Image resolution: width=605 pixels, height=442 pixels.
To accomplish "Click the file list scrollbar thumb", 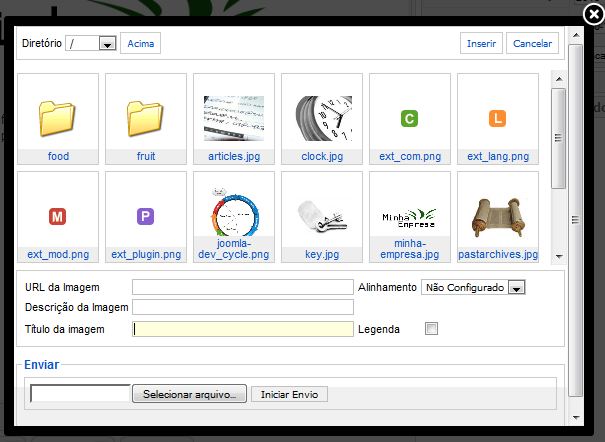I will pos(558,138).
